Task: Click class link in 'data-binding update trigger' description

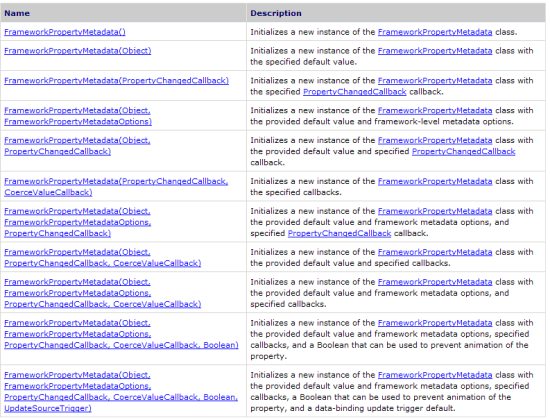Action: pyautogui.click(x=435, y=375)
